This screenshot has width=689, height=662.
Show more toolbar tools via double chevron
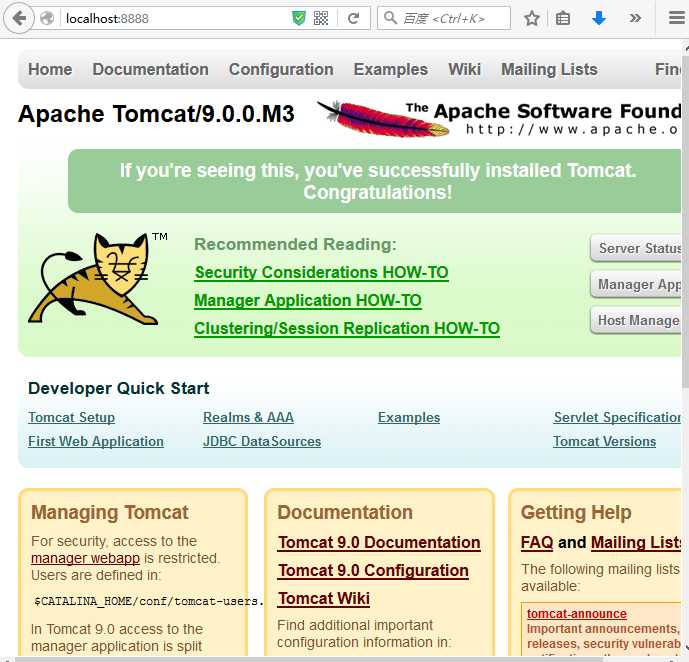[x=635, y=18]
